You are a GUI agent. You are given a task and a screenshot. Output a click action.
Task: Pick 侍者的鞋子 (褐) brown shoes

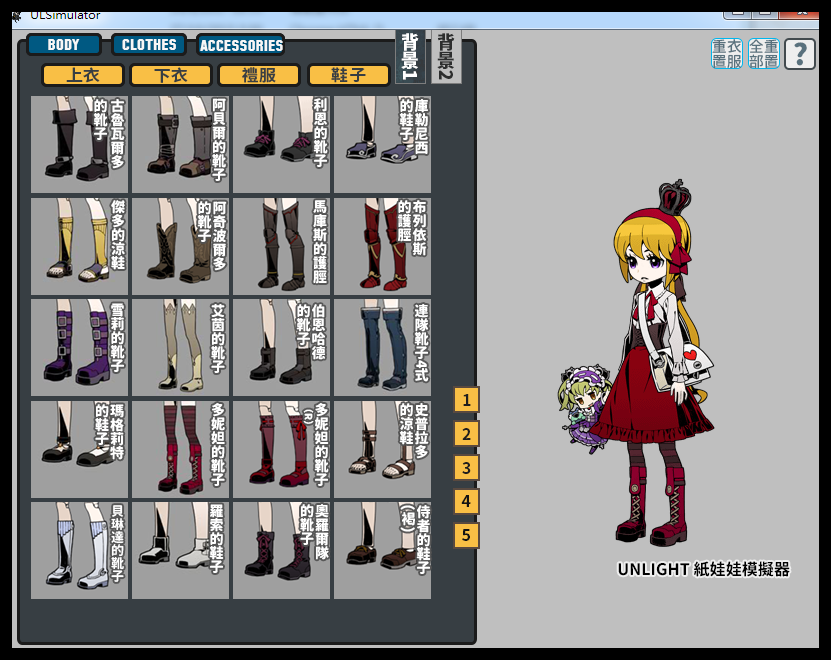[x=383, y=551]
